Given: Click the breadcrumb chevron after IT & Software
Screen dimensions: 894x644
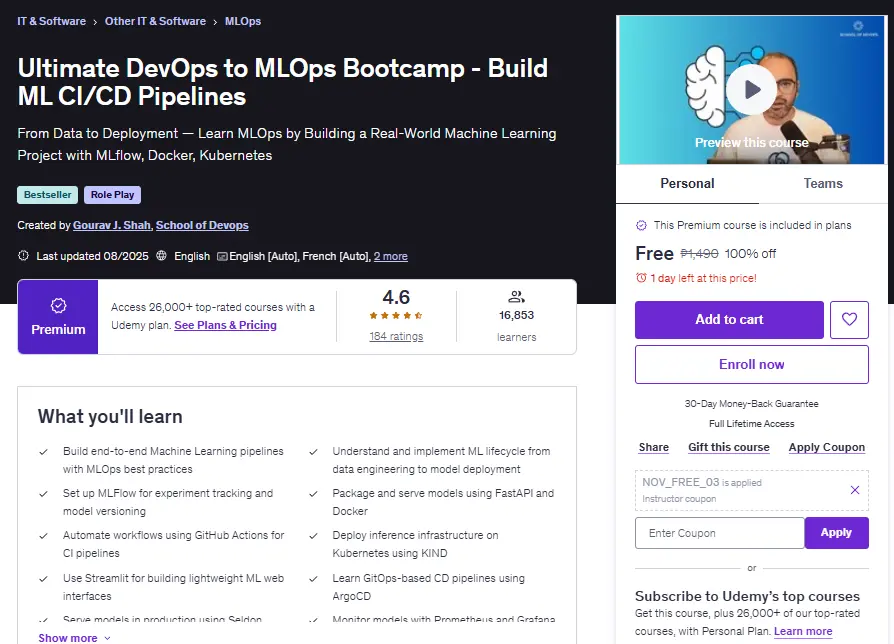Looking at the screenshot, I should (x=95, y=22).
